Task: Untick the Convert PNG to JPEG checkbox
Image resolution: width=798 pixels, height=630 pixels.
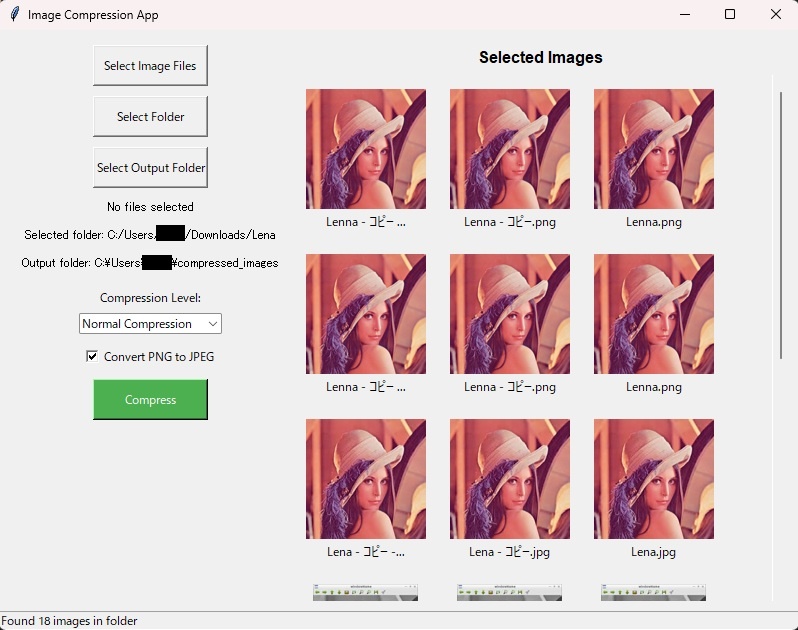Action: (x=92, y=356)
